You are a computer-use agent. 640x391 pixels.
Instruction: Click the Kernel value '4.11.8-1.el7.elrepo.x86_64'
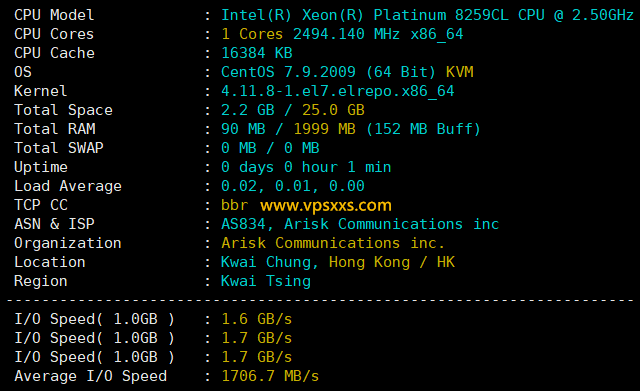tap(338, 91)
